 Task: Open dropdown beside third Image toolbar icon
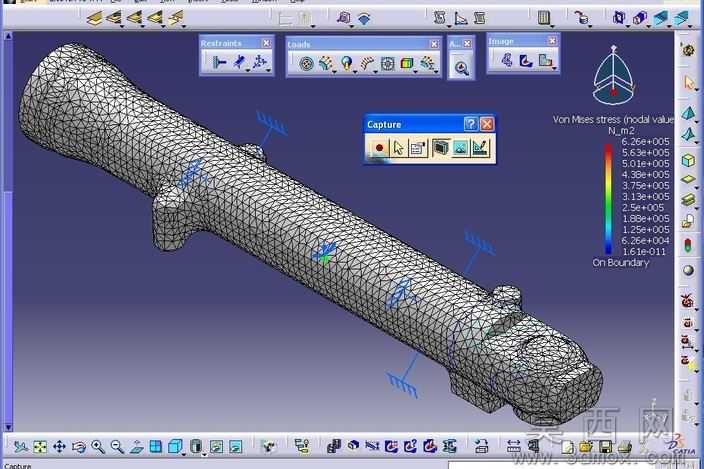click(x=554, y=68)
